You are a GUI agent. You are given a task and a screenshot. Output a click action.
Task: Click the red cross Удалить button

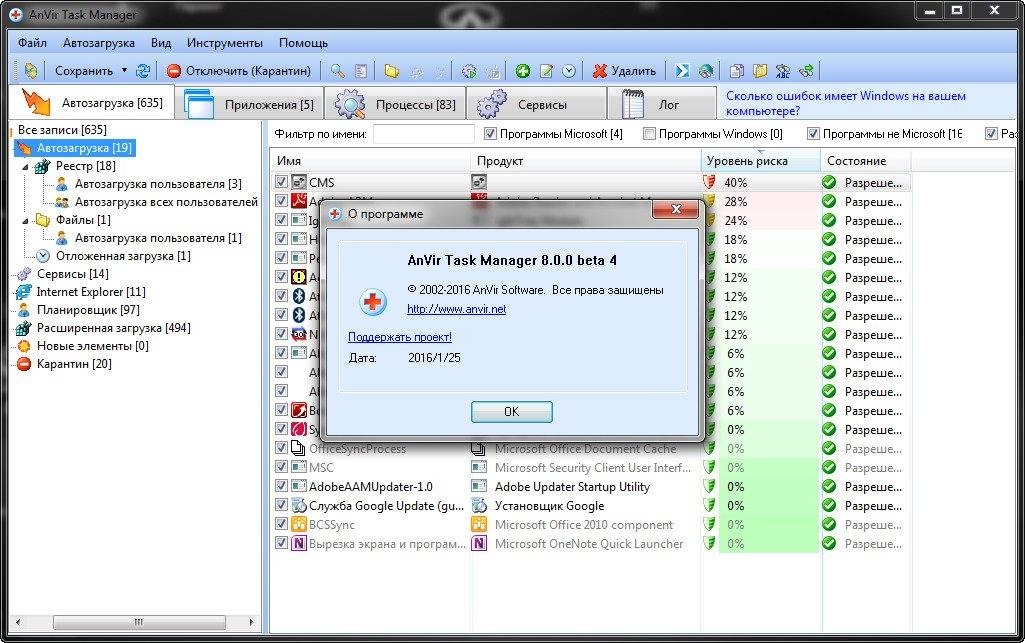(624, 71)
